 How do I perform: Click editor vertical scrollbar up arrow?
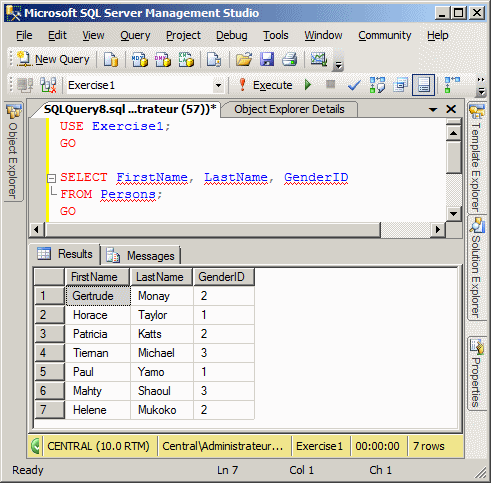pos(453,133)
